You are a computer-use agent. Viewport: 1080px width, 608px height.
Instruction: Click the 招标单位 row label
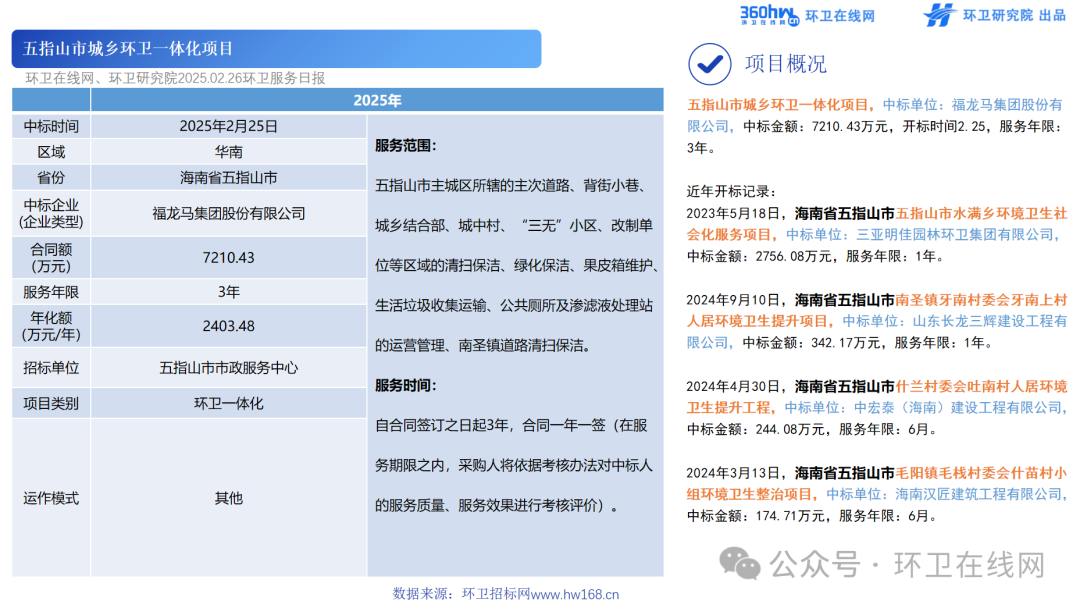51,368
